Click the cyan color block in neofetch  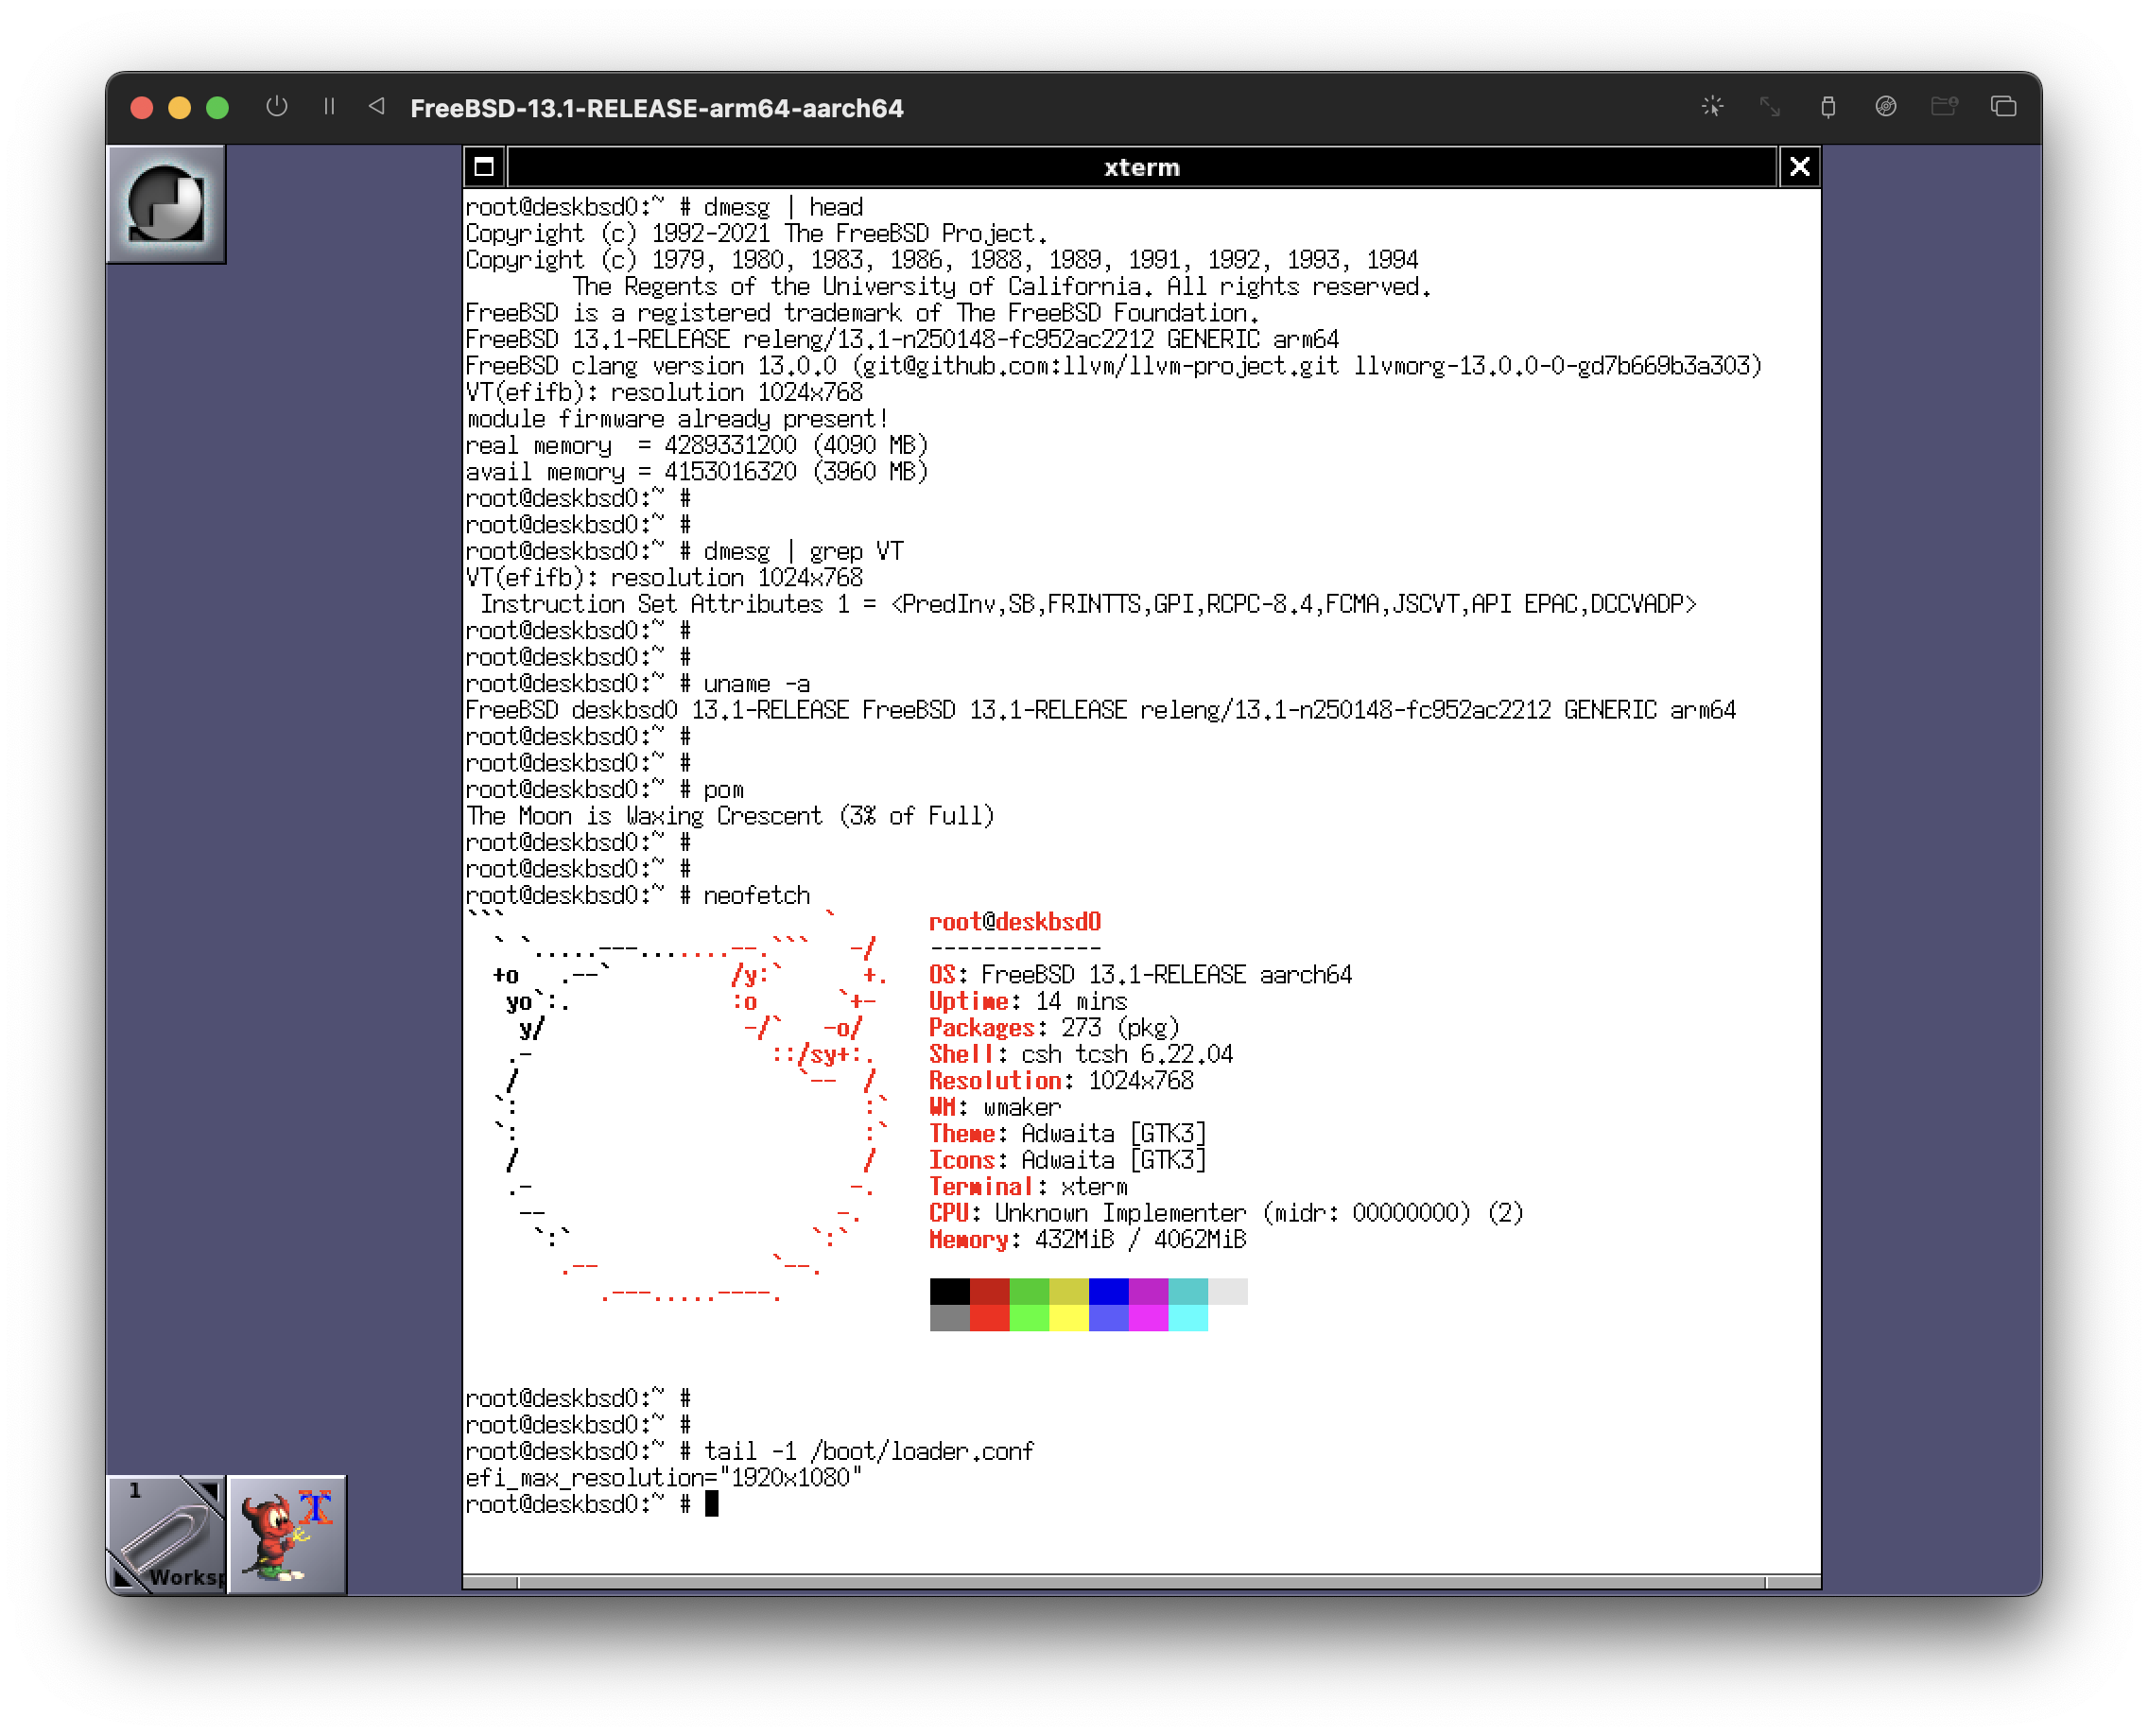[x=1188, y=1291]
